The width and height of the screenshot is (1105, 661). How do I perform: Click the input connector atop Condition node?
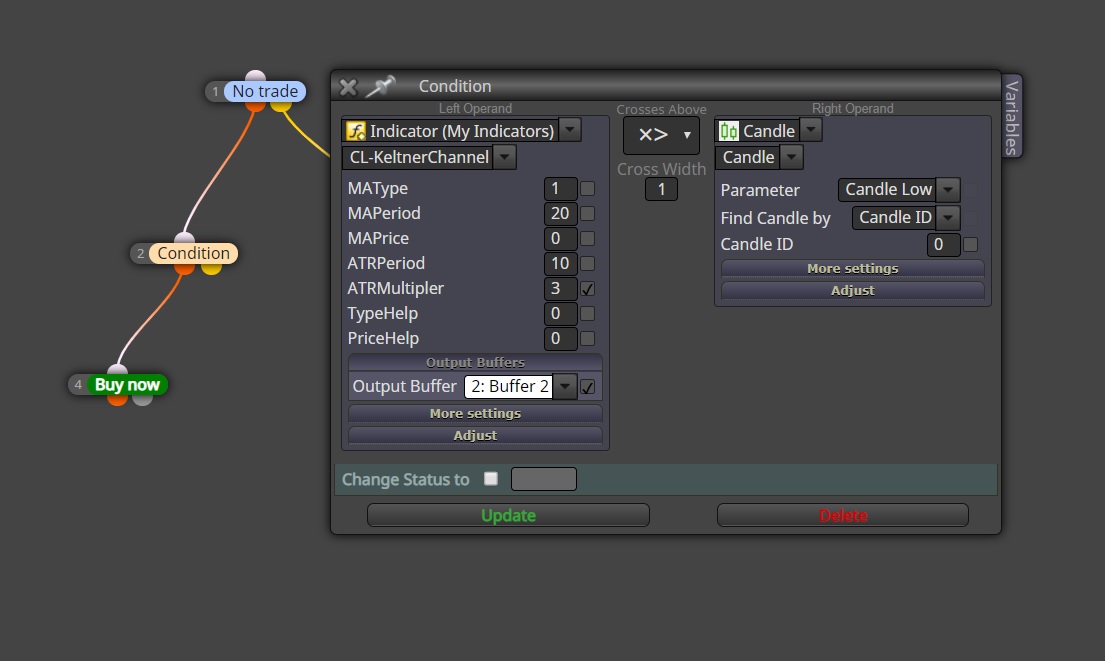pos(185,238)
